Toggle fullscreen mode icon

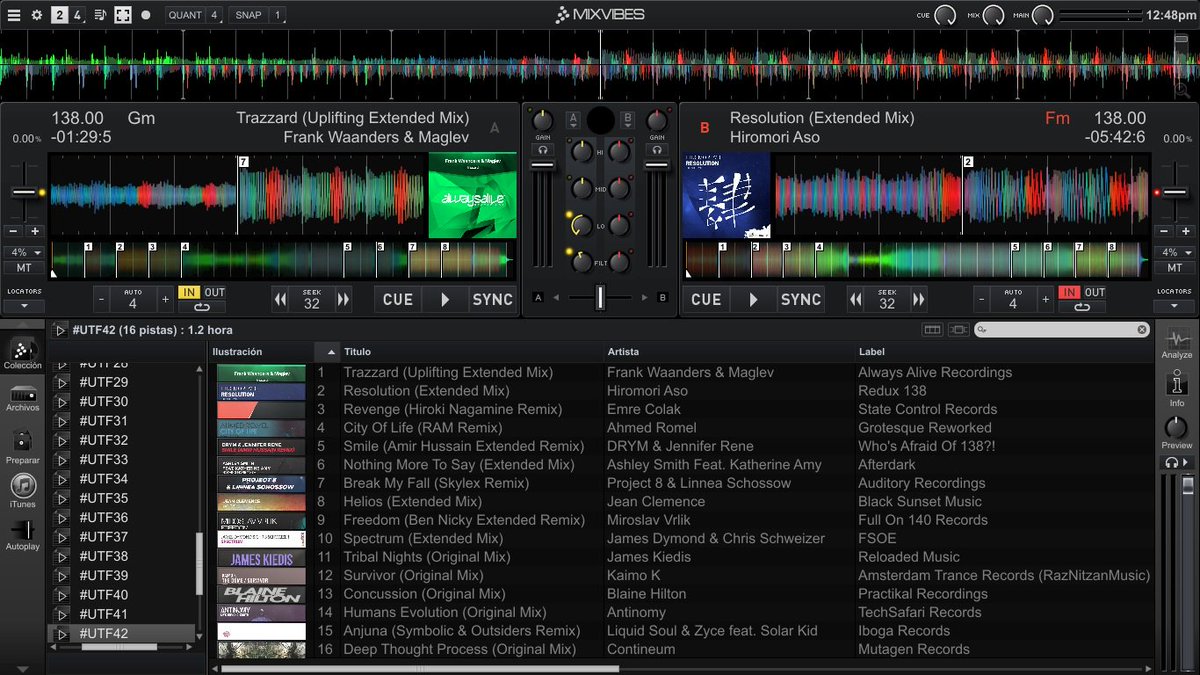click(x=122, y=15)
